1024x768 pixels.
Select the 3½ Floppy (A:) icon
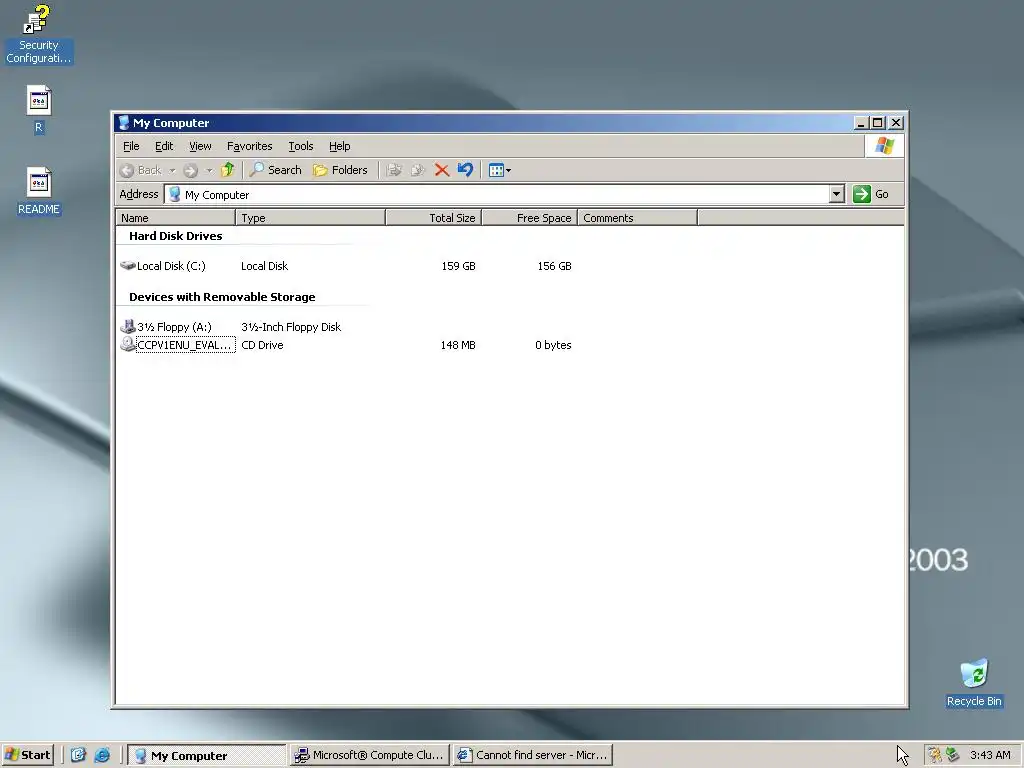click(128, 327)
